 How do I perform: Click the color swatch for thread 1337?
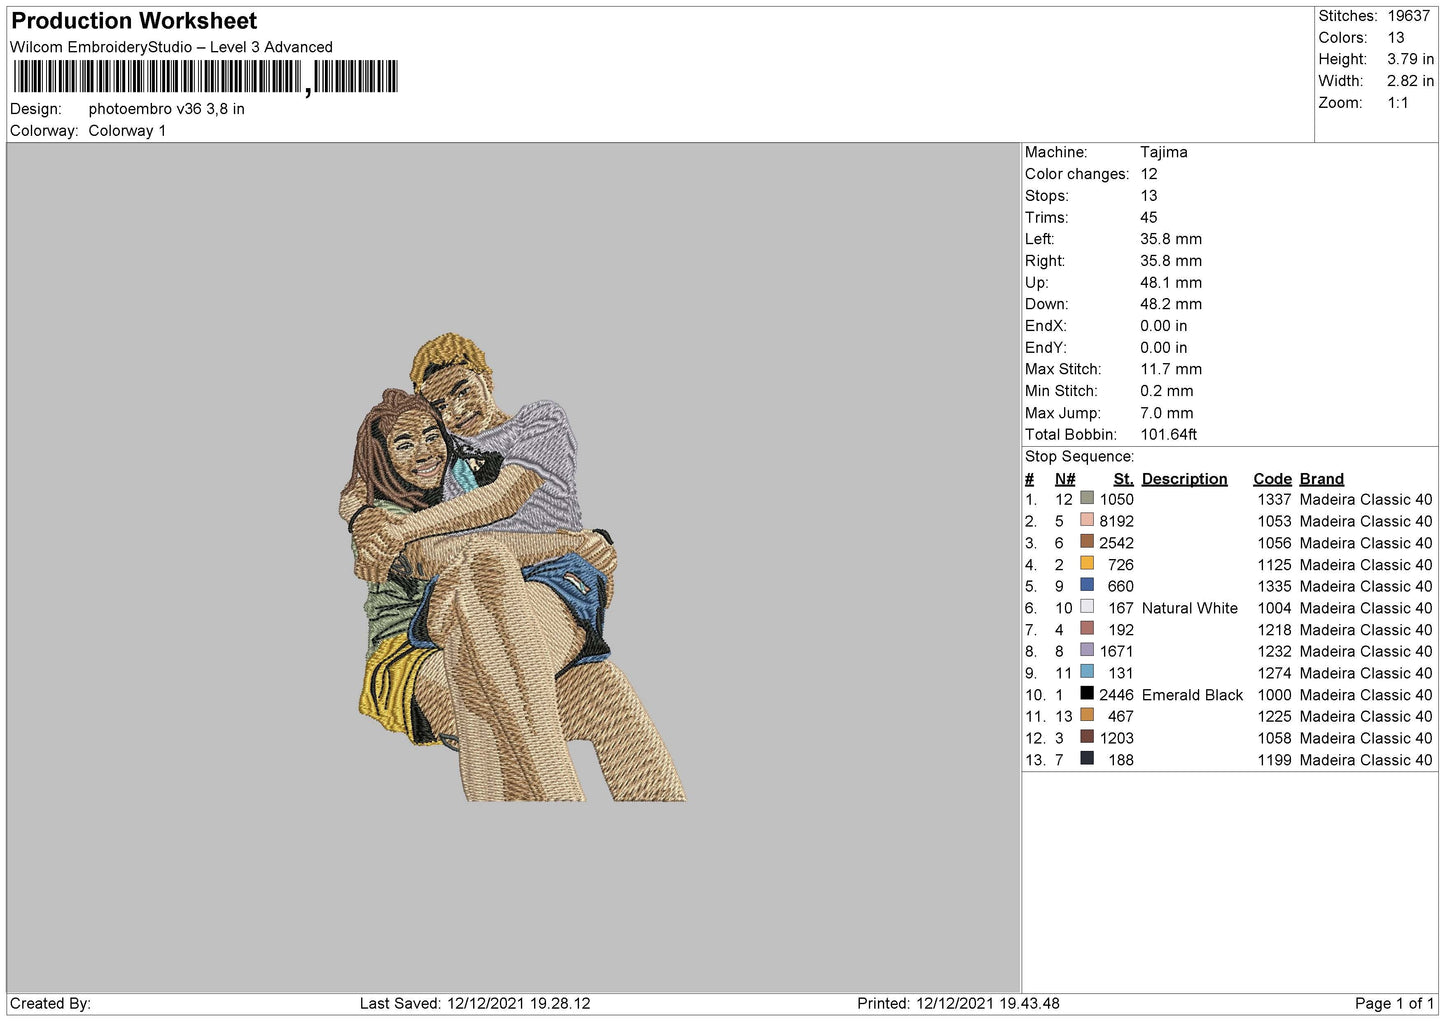tap(1087, 498)
